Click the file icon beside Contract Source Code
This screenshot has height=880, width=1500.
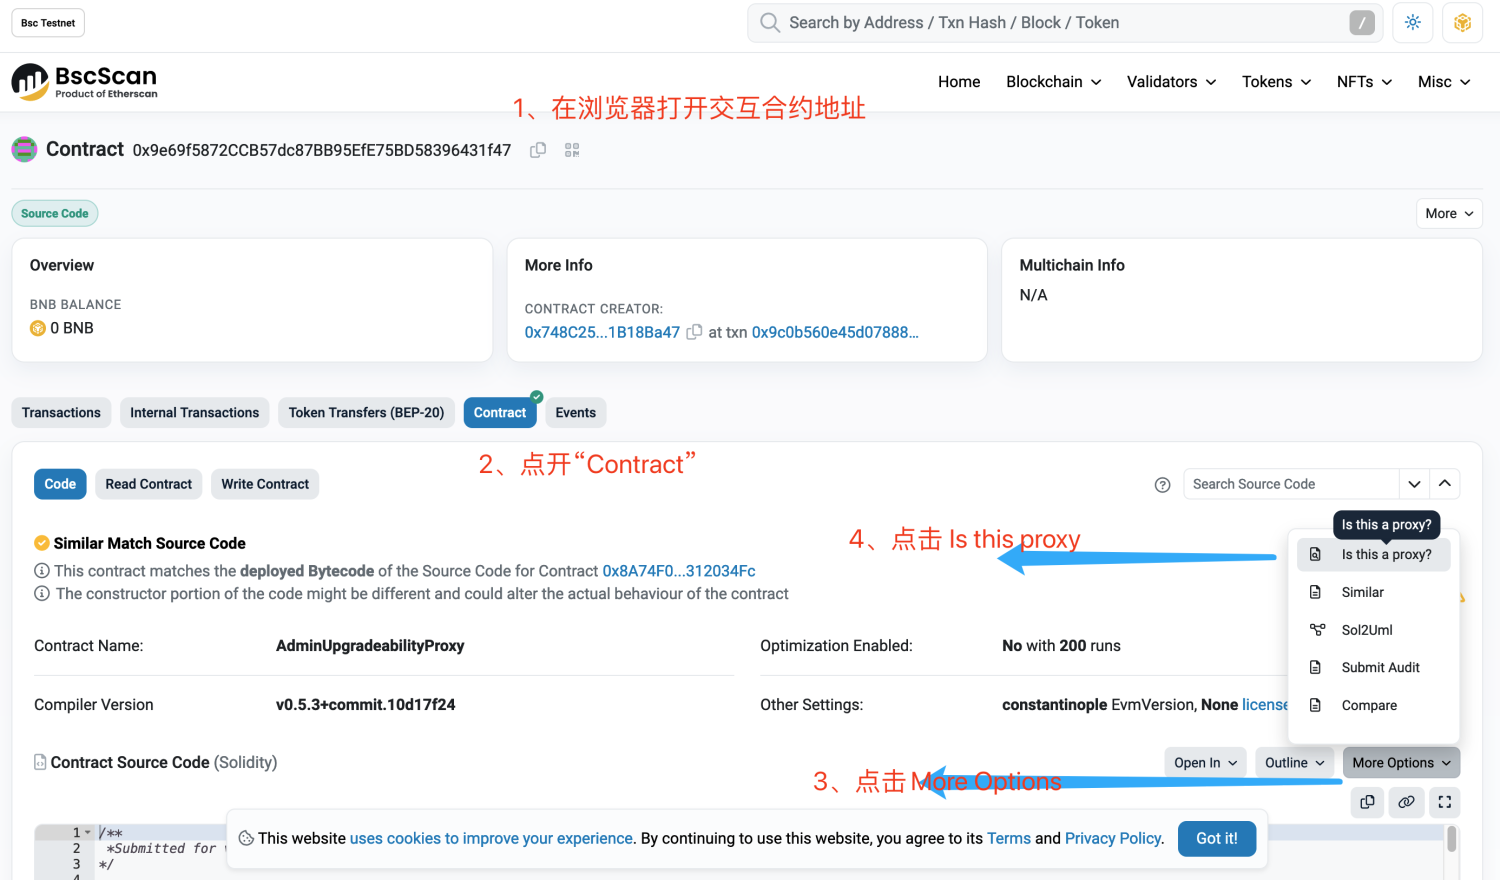click(40, 762)
